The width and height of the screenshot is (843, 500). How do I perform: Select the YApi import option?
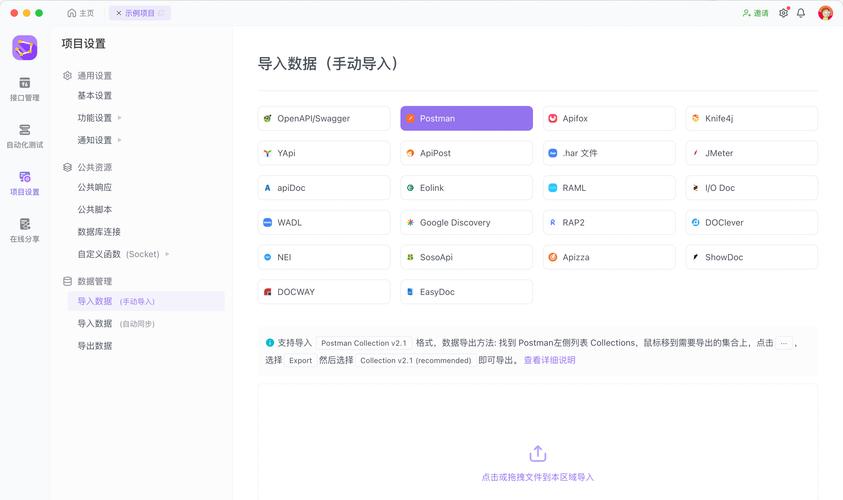[324, 153]
